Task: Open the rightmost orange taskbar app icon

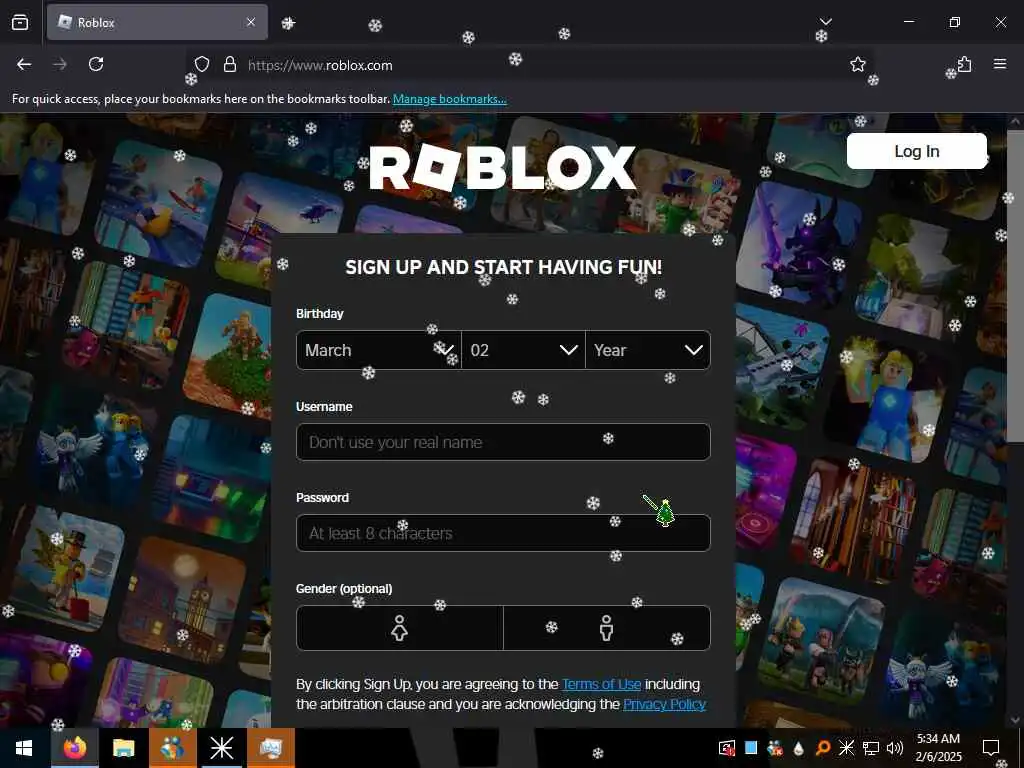Action: click(x=270, y=748)
